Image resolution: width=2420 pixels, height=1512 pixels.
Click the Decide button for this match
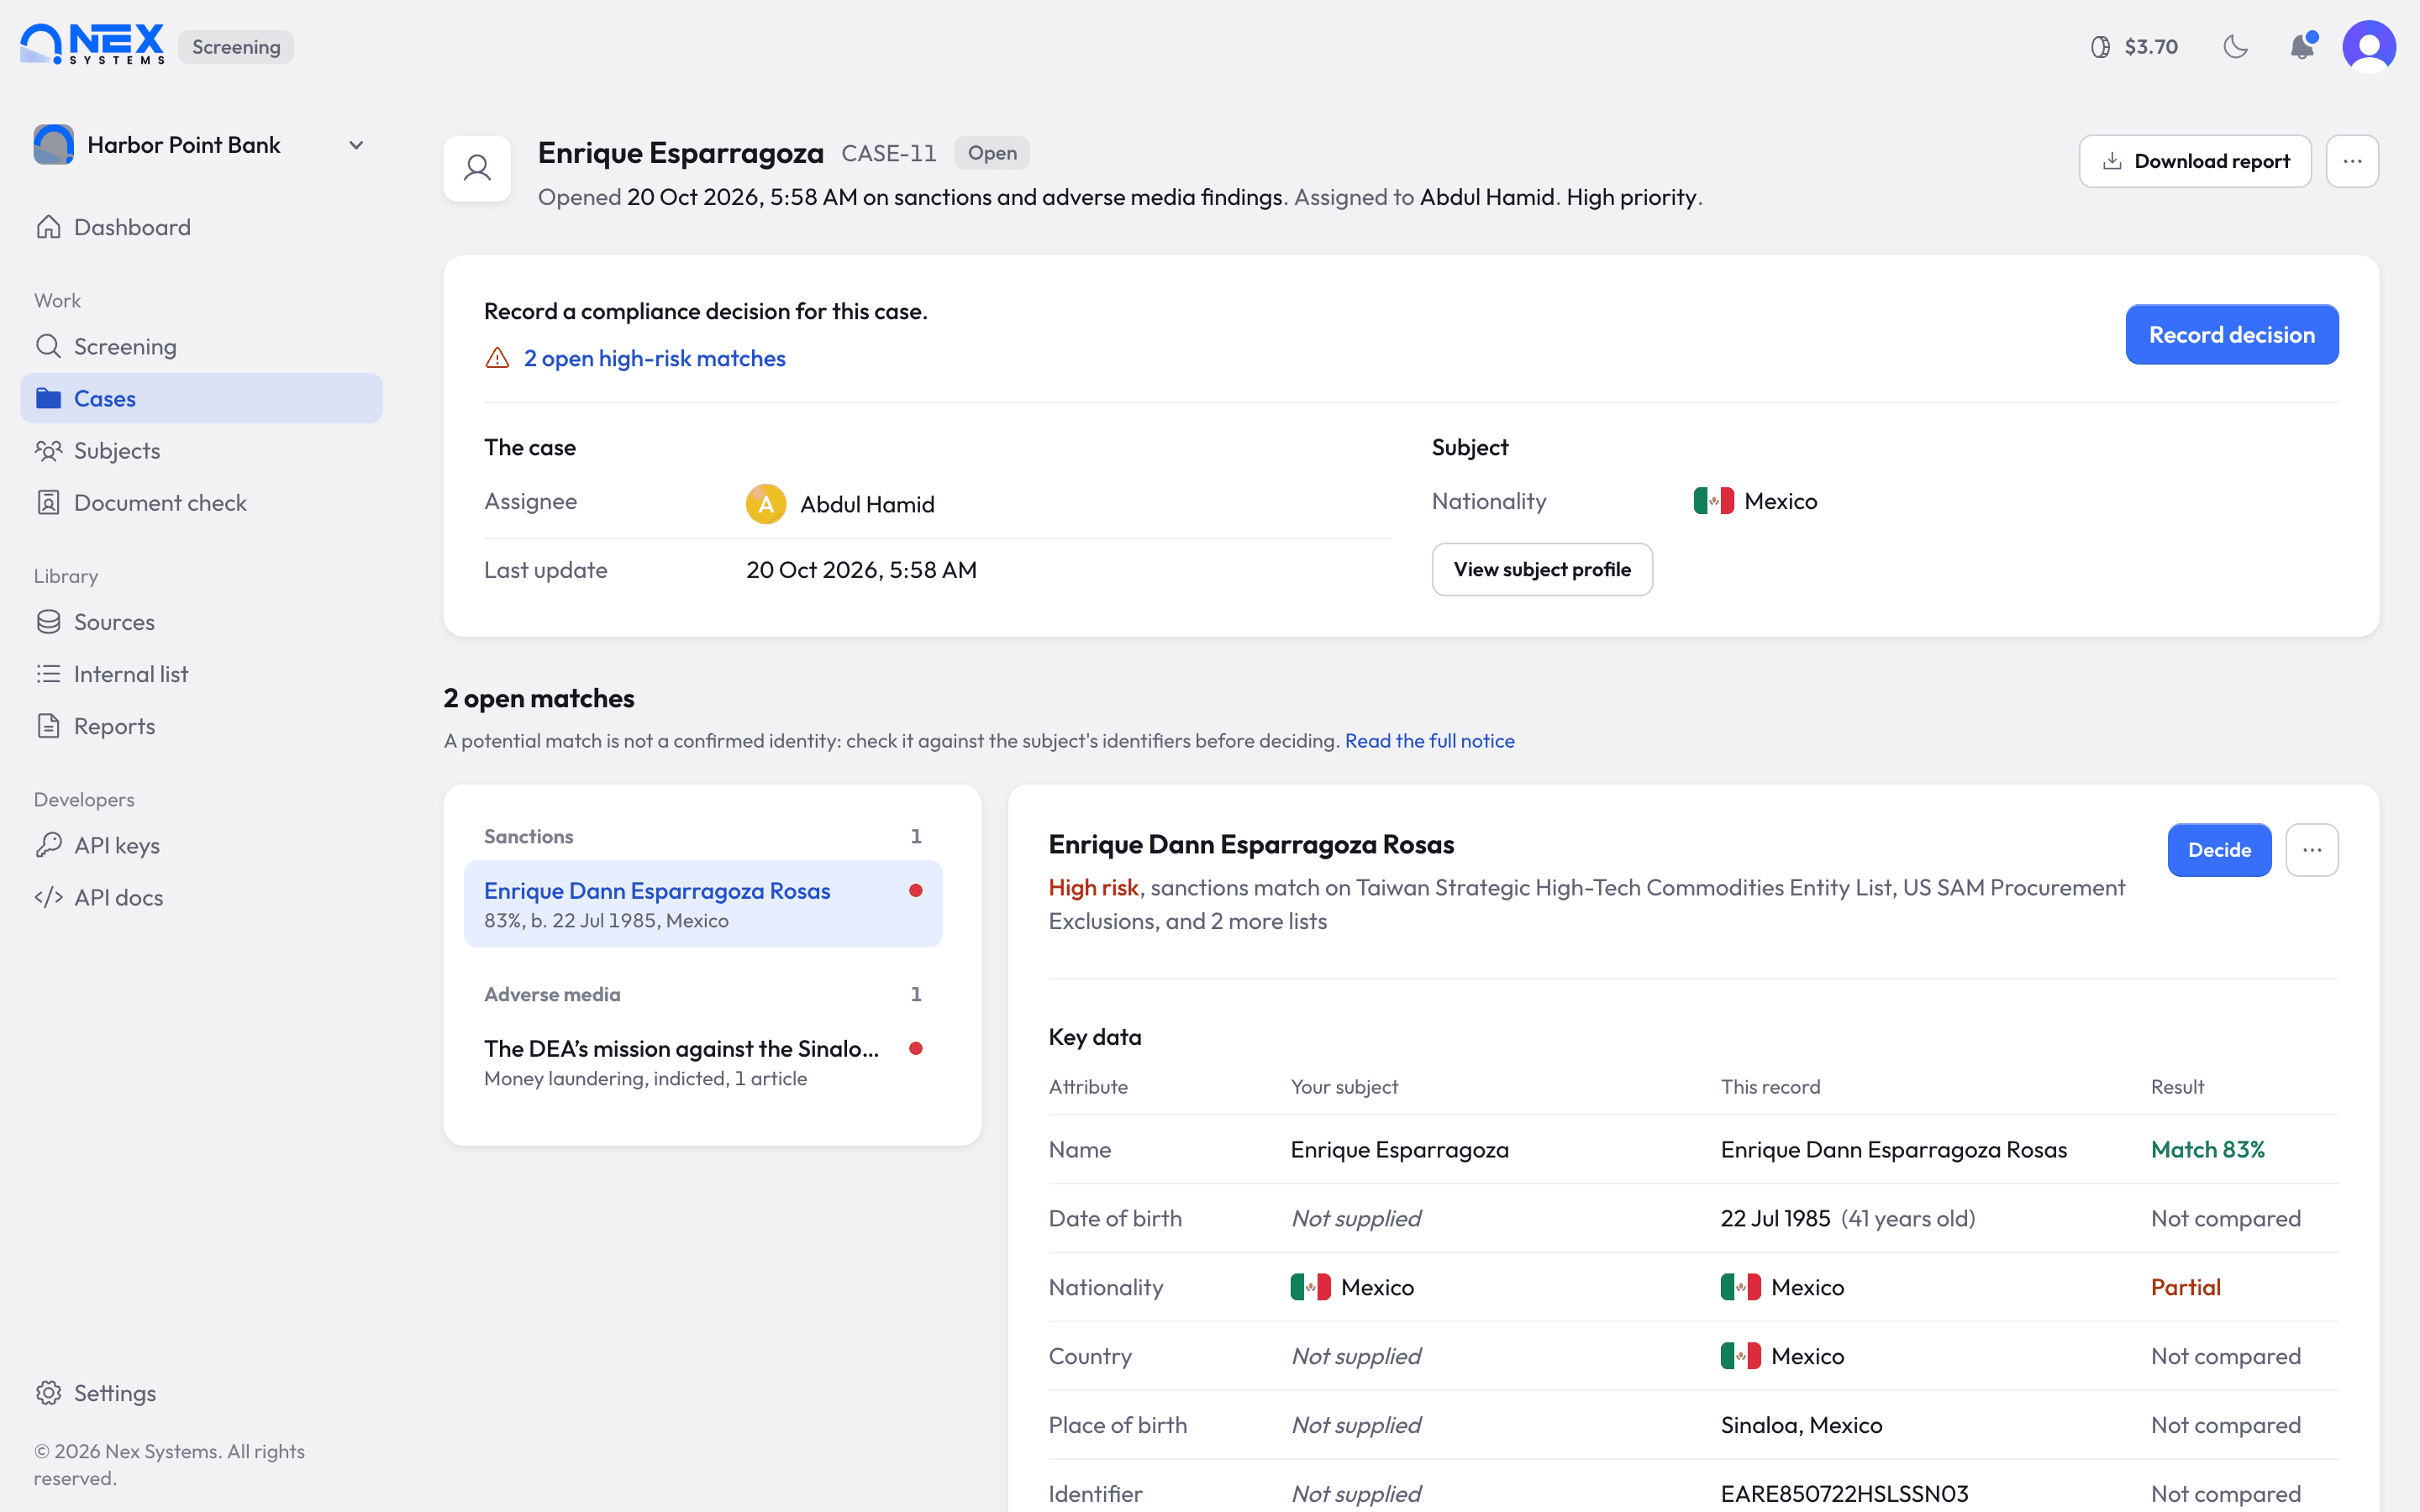coord(2219,850)
